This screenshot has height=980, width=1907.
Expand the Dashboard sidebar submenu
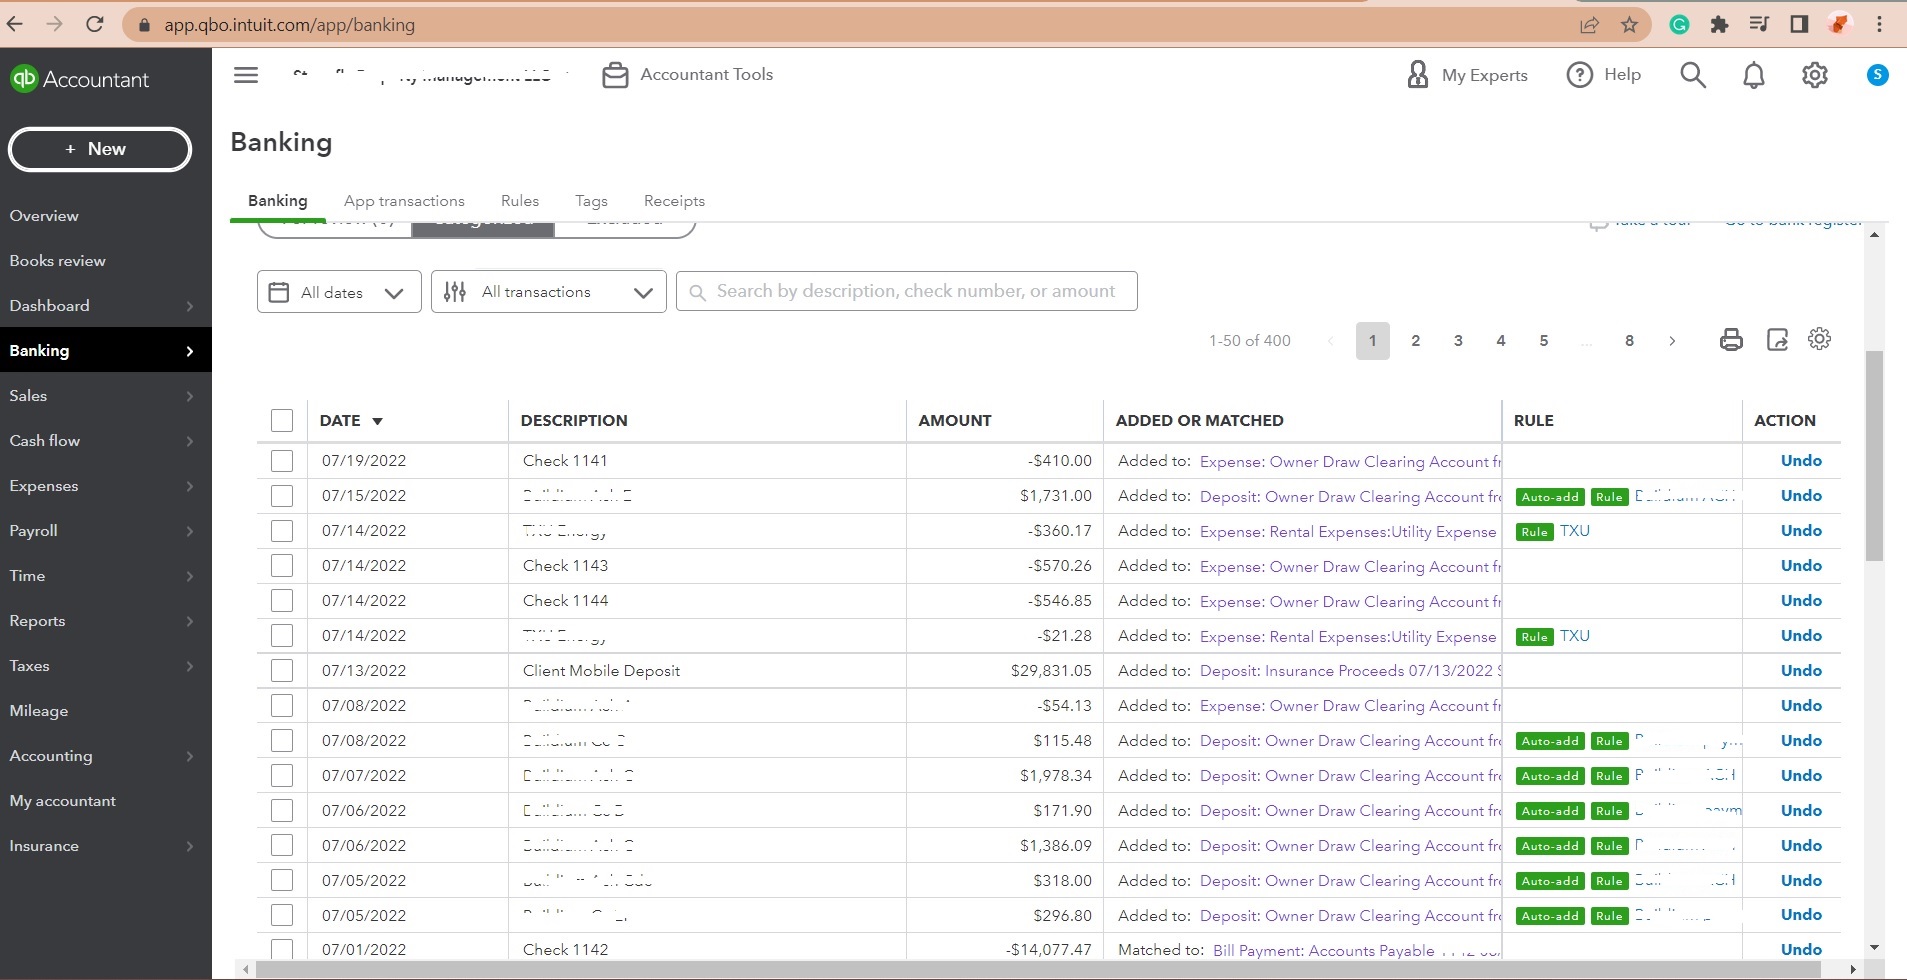point(190,306)
